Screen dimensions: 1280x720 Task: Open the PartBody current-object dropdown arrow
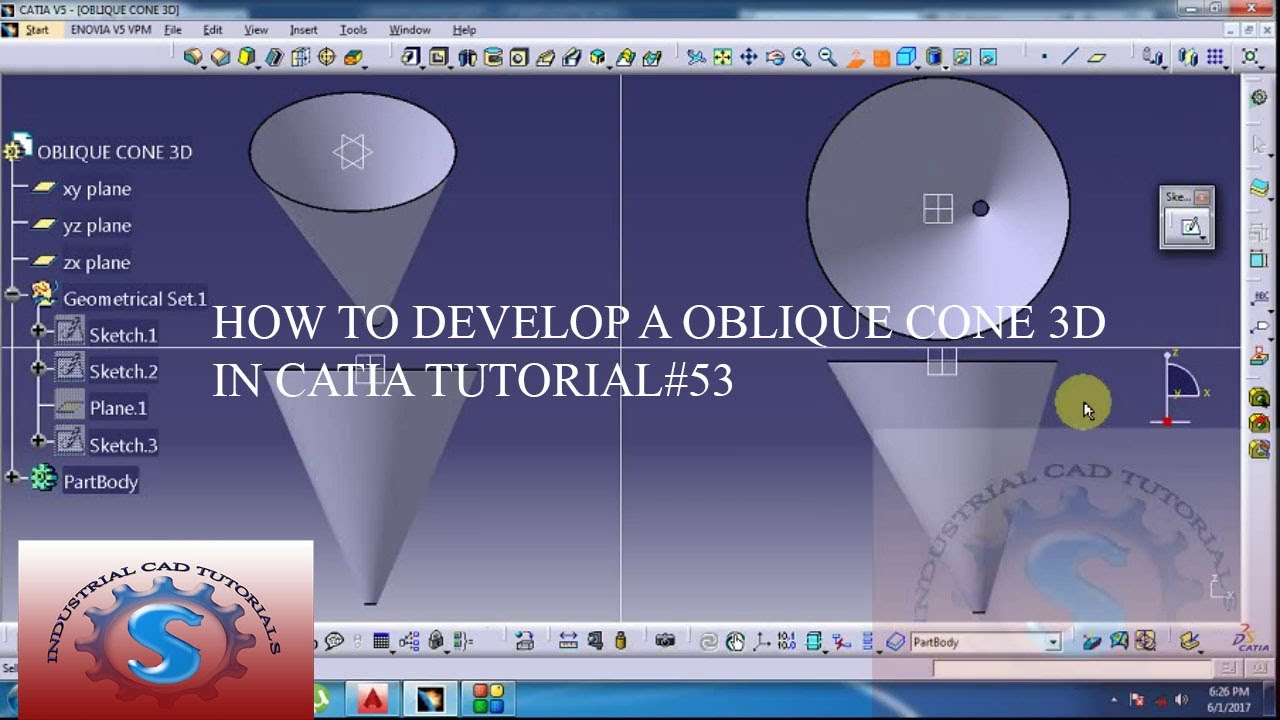pos(1053,642)
